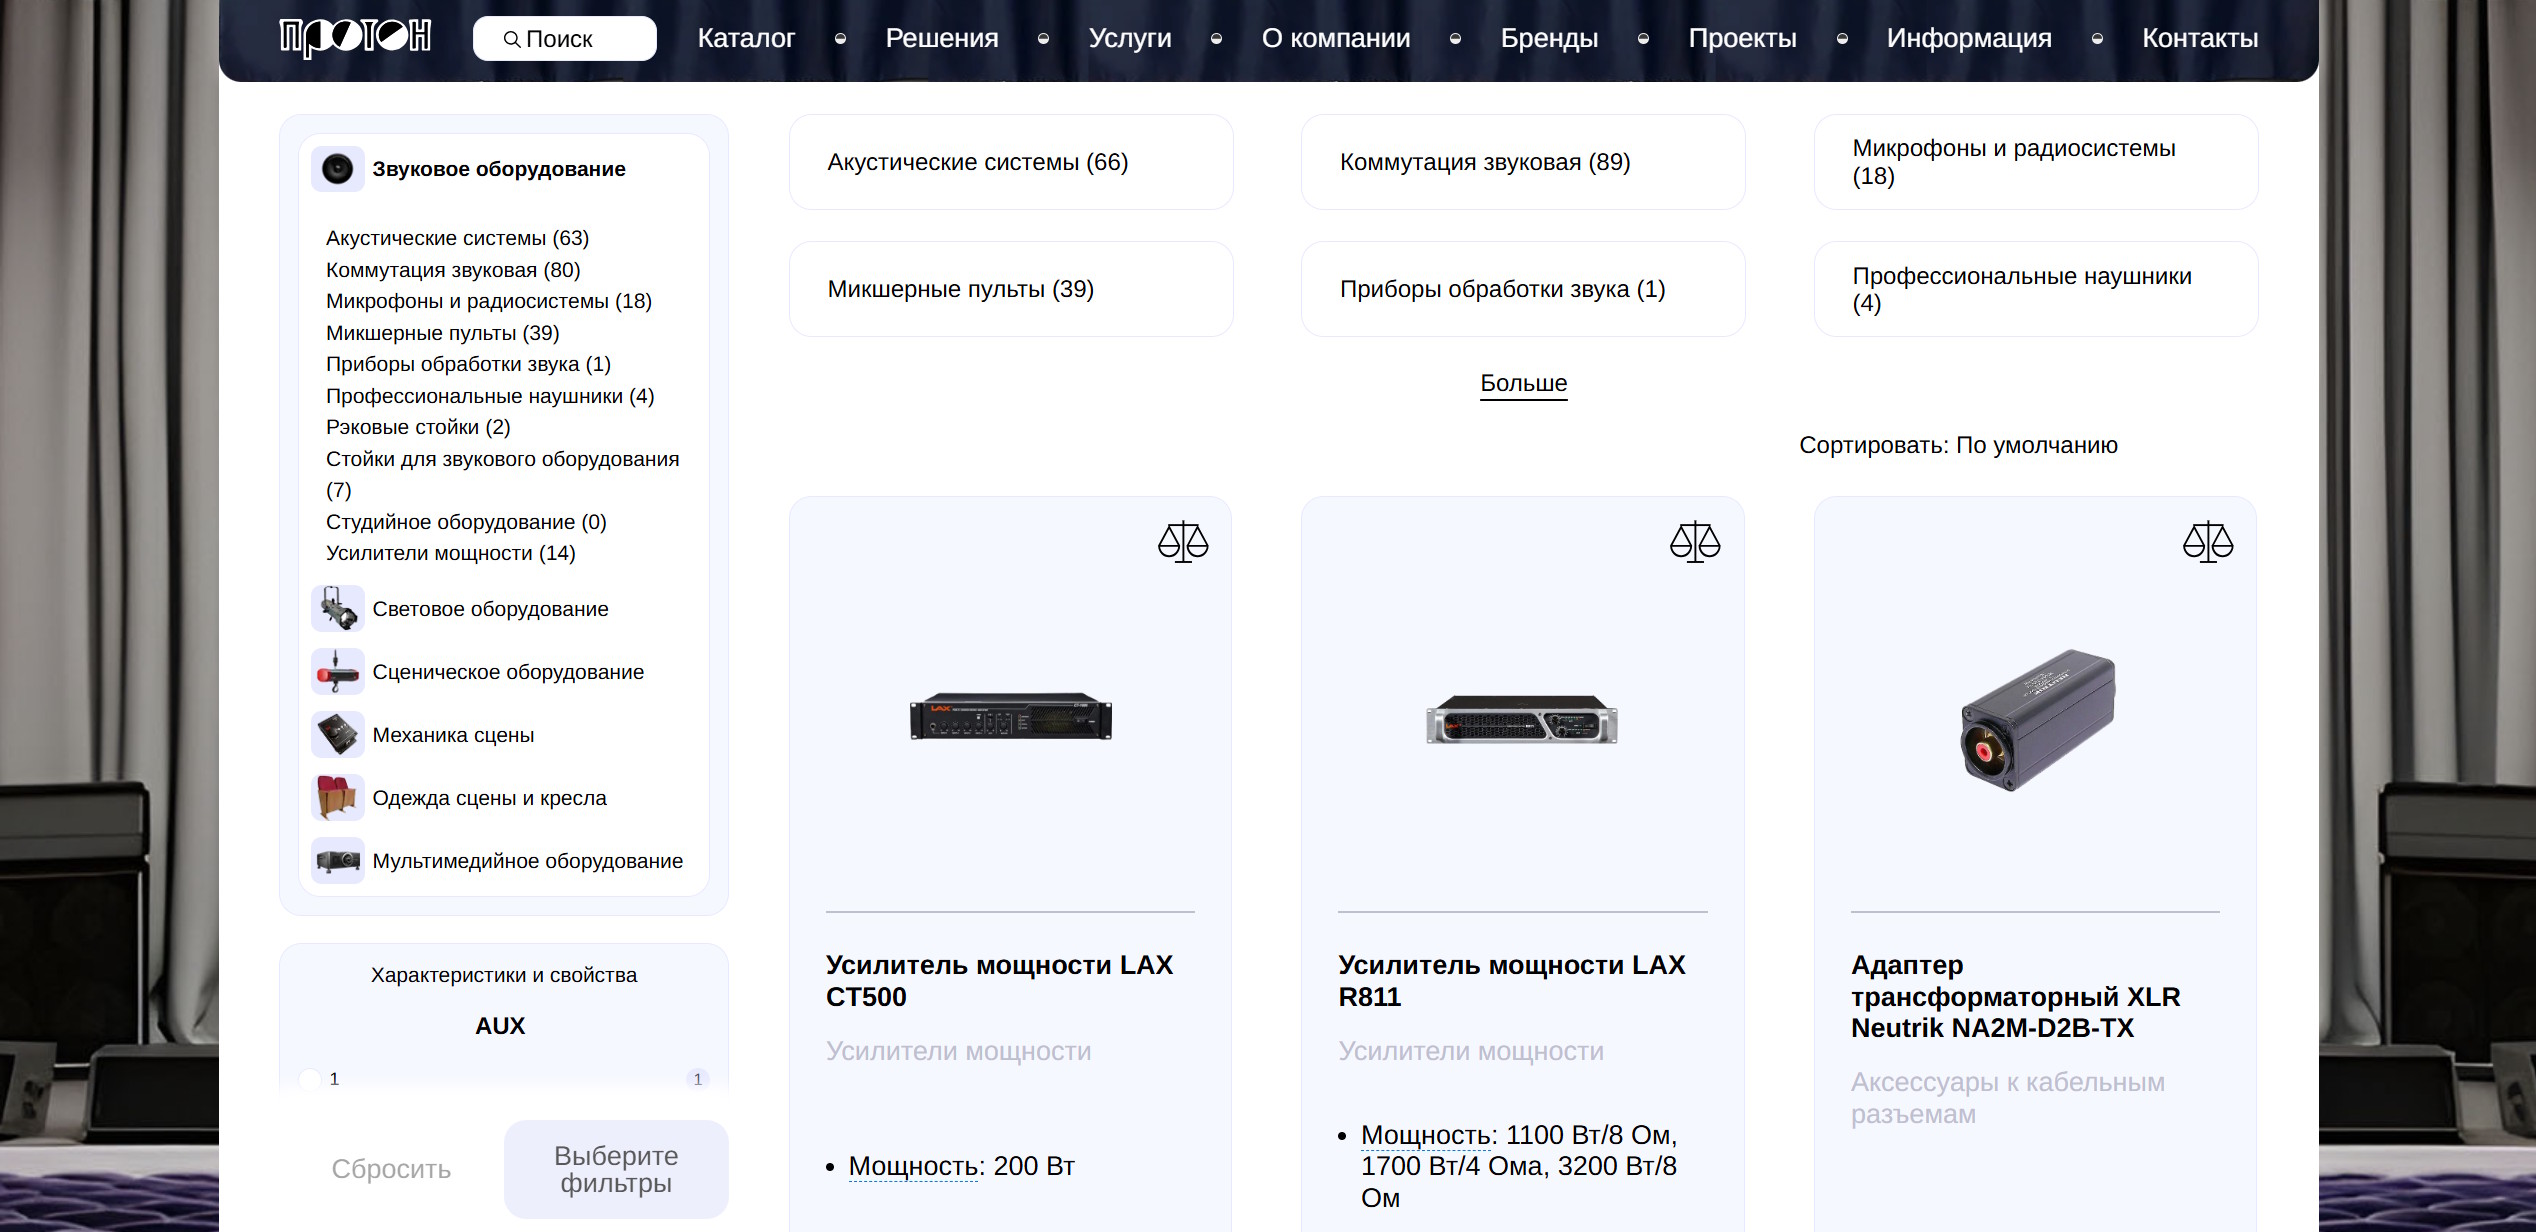Open the Контакты menu
The height and width of the screenshot is (1232, 2536).
click(2200, 38)
